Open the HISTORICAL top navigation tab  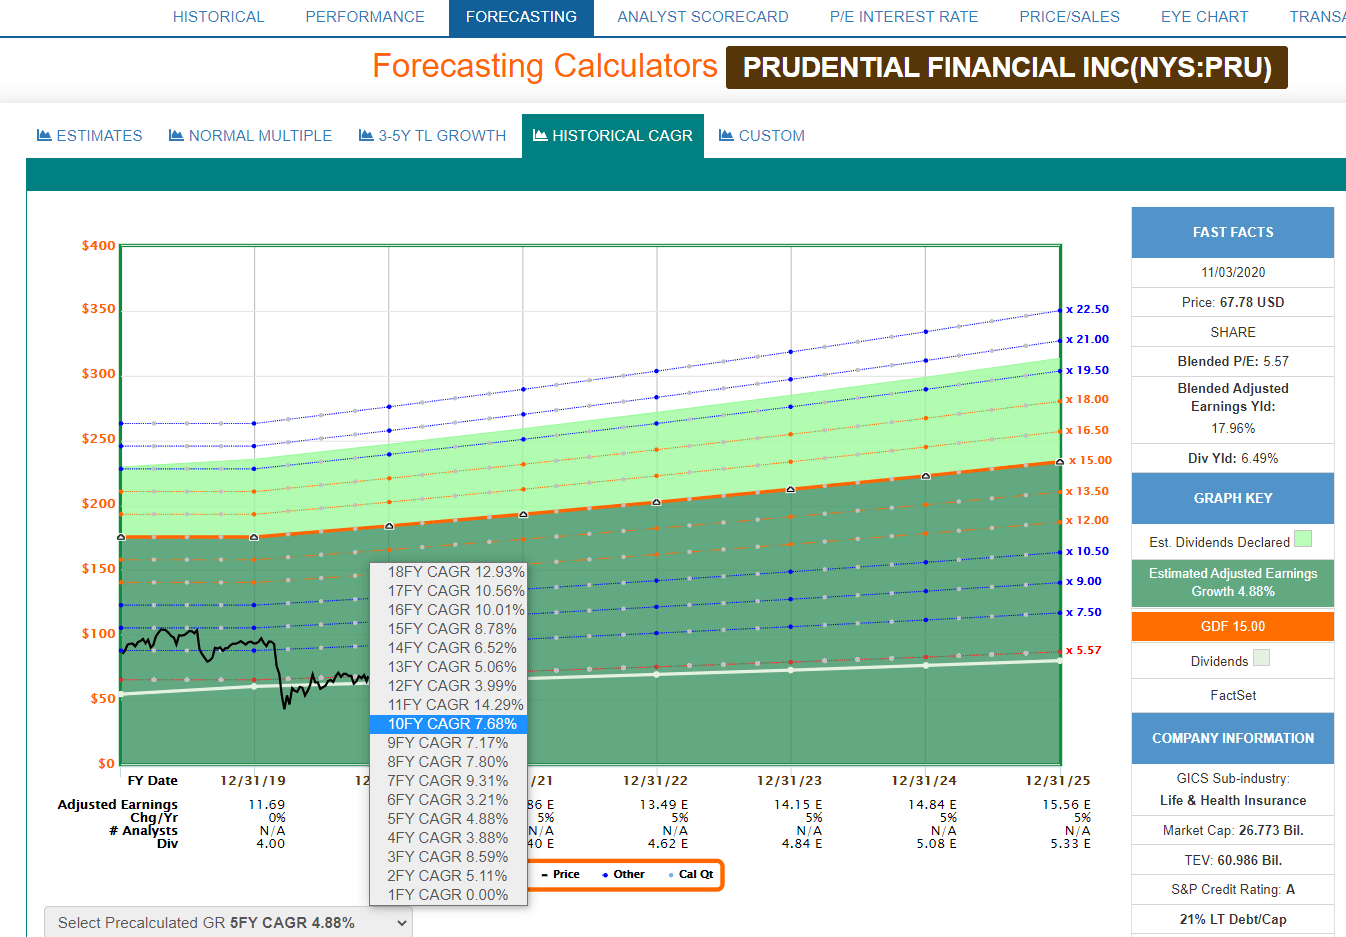218,17
